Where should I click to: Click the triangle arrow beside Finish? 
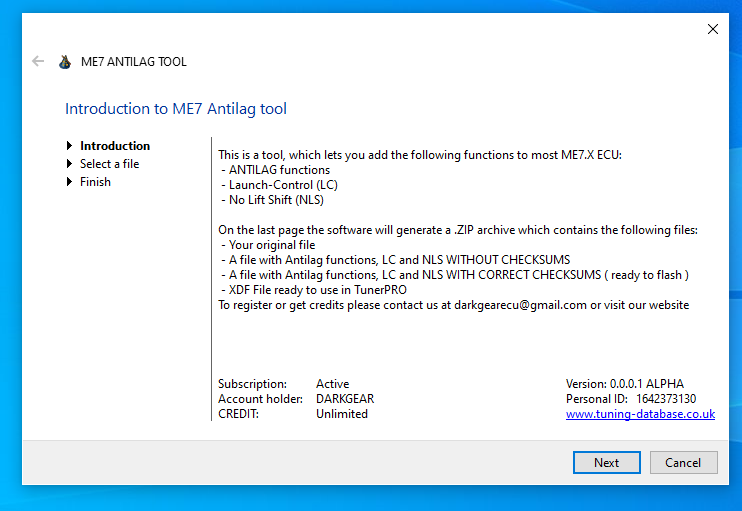point(70,182)
